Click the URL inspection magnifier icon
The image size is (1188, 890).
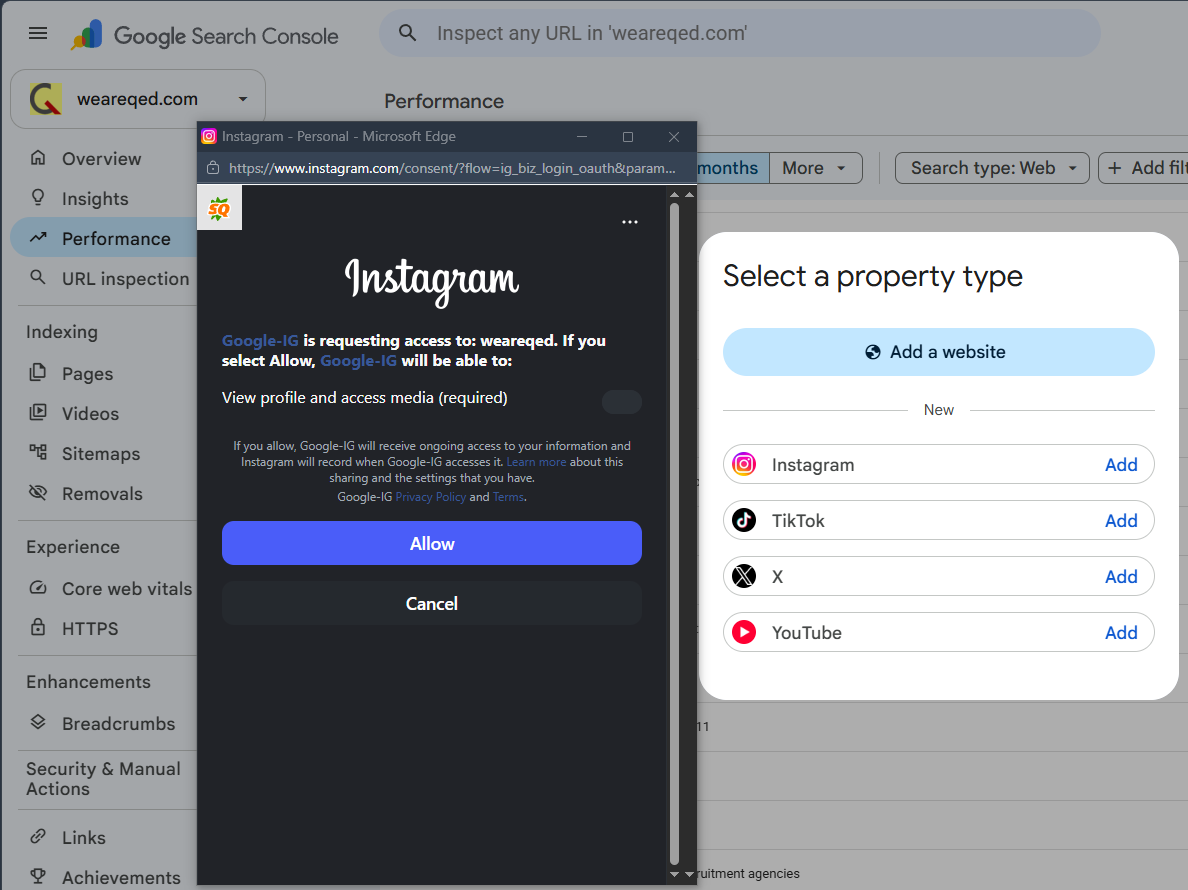pos(38,277)
